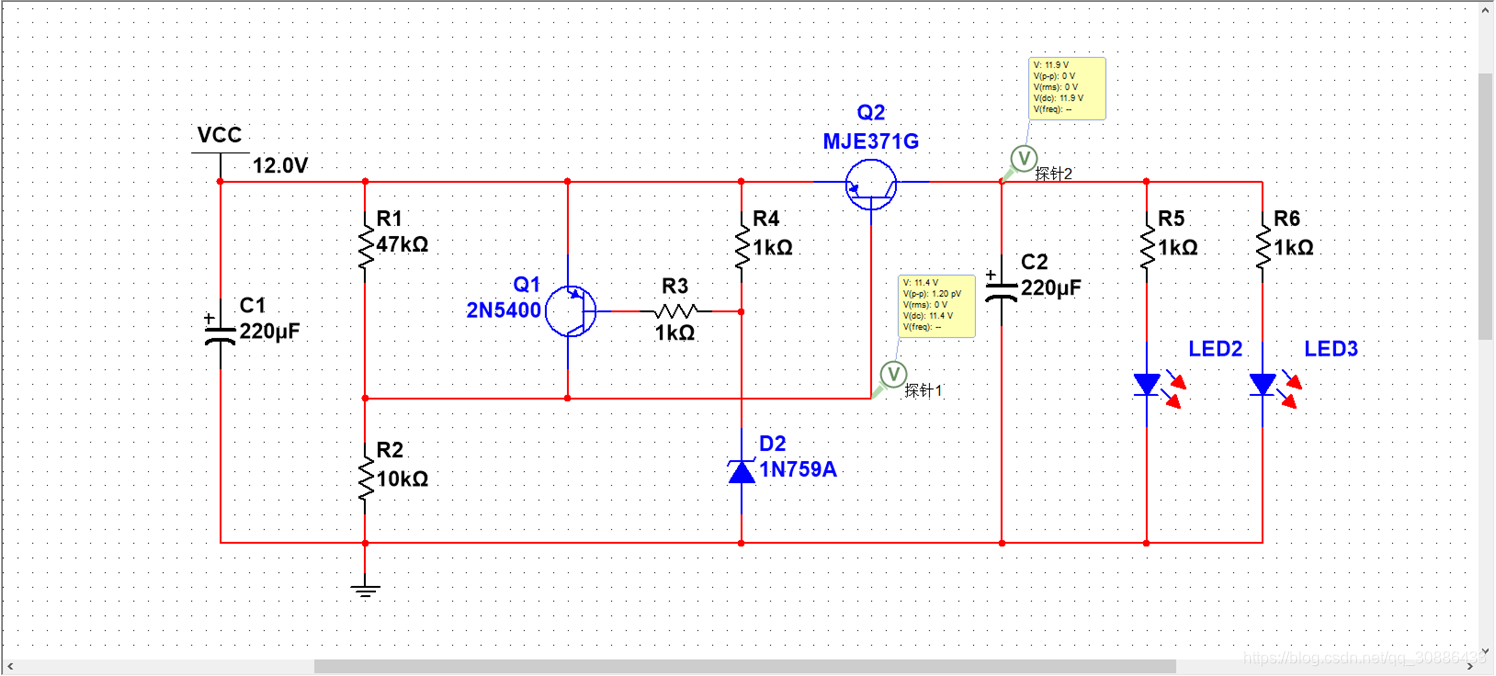This screenshot has width=1496, height=676.
Task: Select the VCC power source symbol
Action: click(x=220, y=167)
